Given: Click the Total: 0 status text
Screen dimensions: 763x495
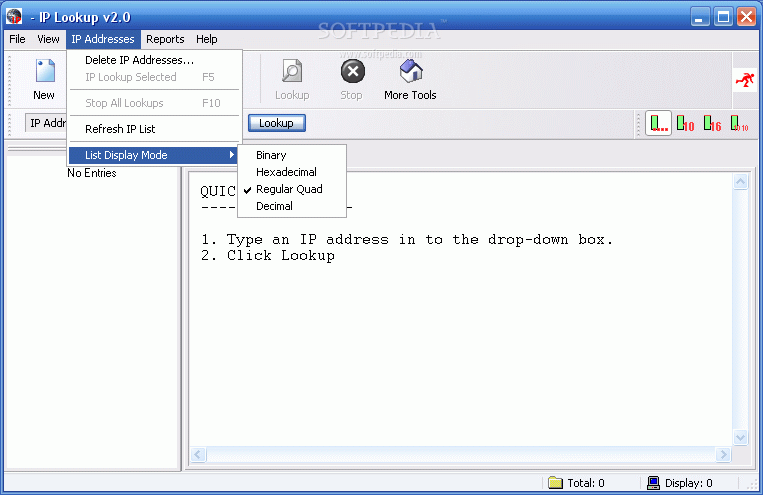Looking at the screenshot, I should [x=586, y=483].
